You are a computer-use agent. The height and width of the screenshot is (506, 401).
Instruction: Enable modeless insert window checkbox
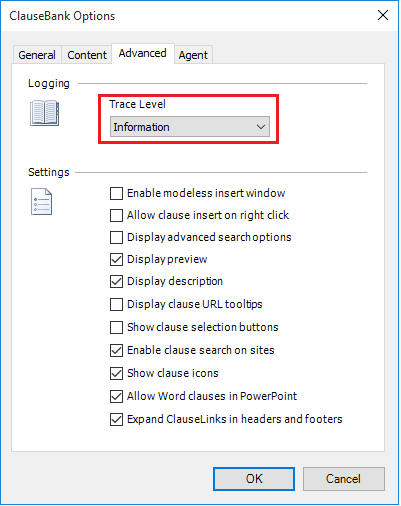[x=116, y=193]
